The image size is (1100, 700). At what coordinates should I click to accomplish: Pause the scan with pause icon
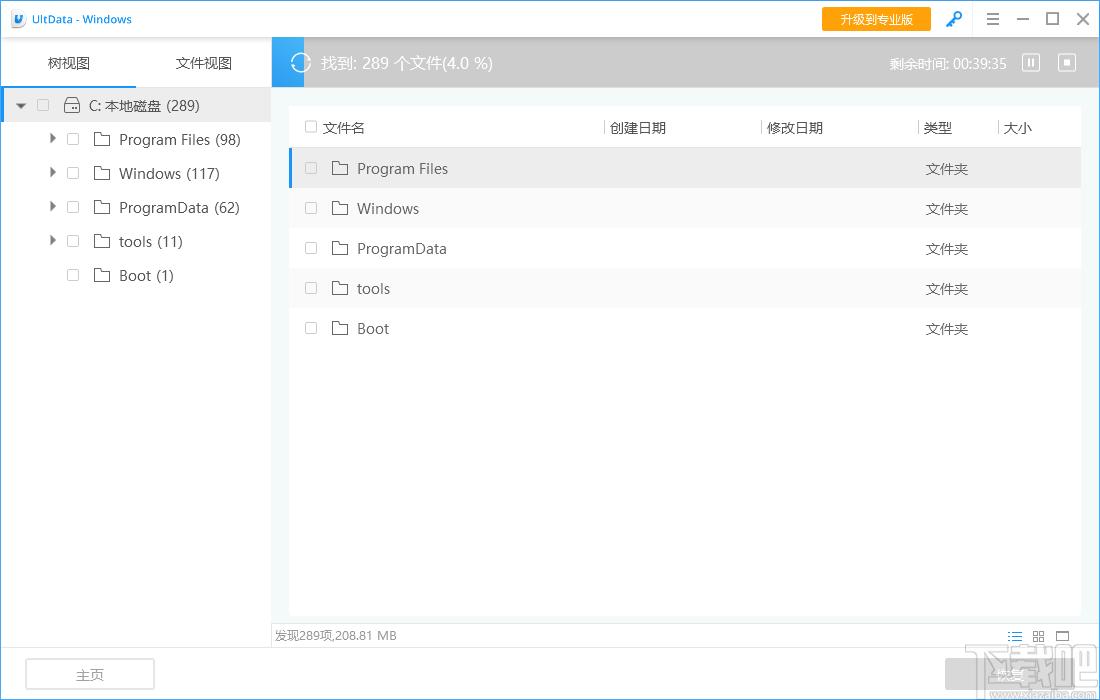pos(1031,62)
